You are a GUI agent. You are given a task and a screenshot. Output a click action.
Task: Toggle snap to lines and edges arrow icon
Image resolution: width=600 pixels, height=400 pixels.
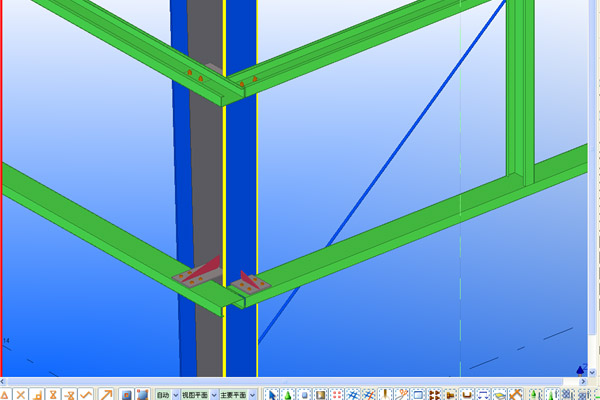pos(104,394)
